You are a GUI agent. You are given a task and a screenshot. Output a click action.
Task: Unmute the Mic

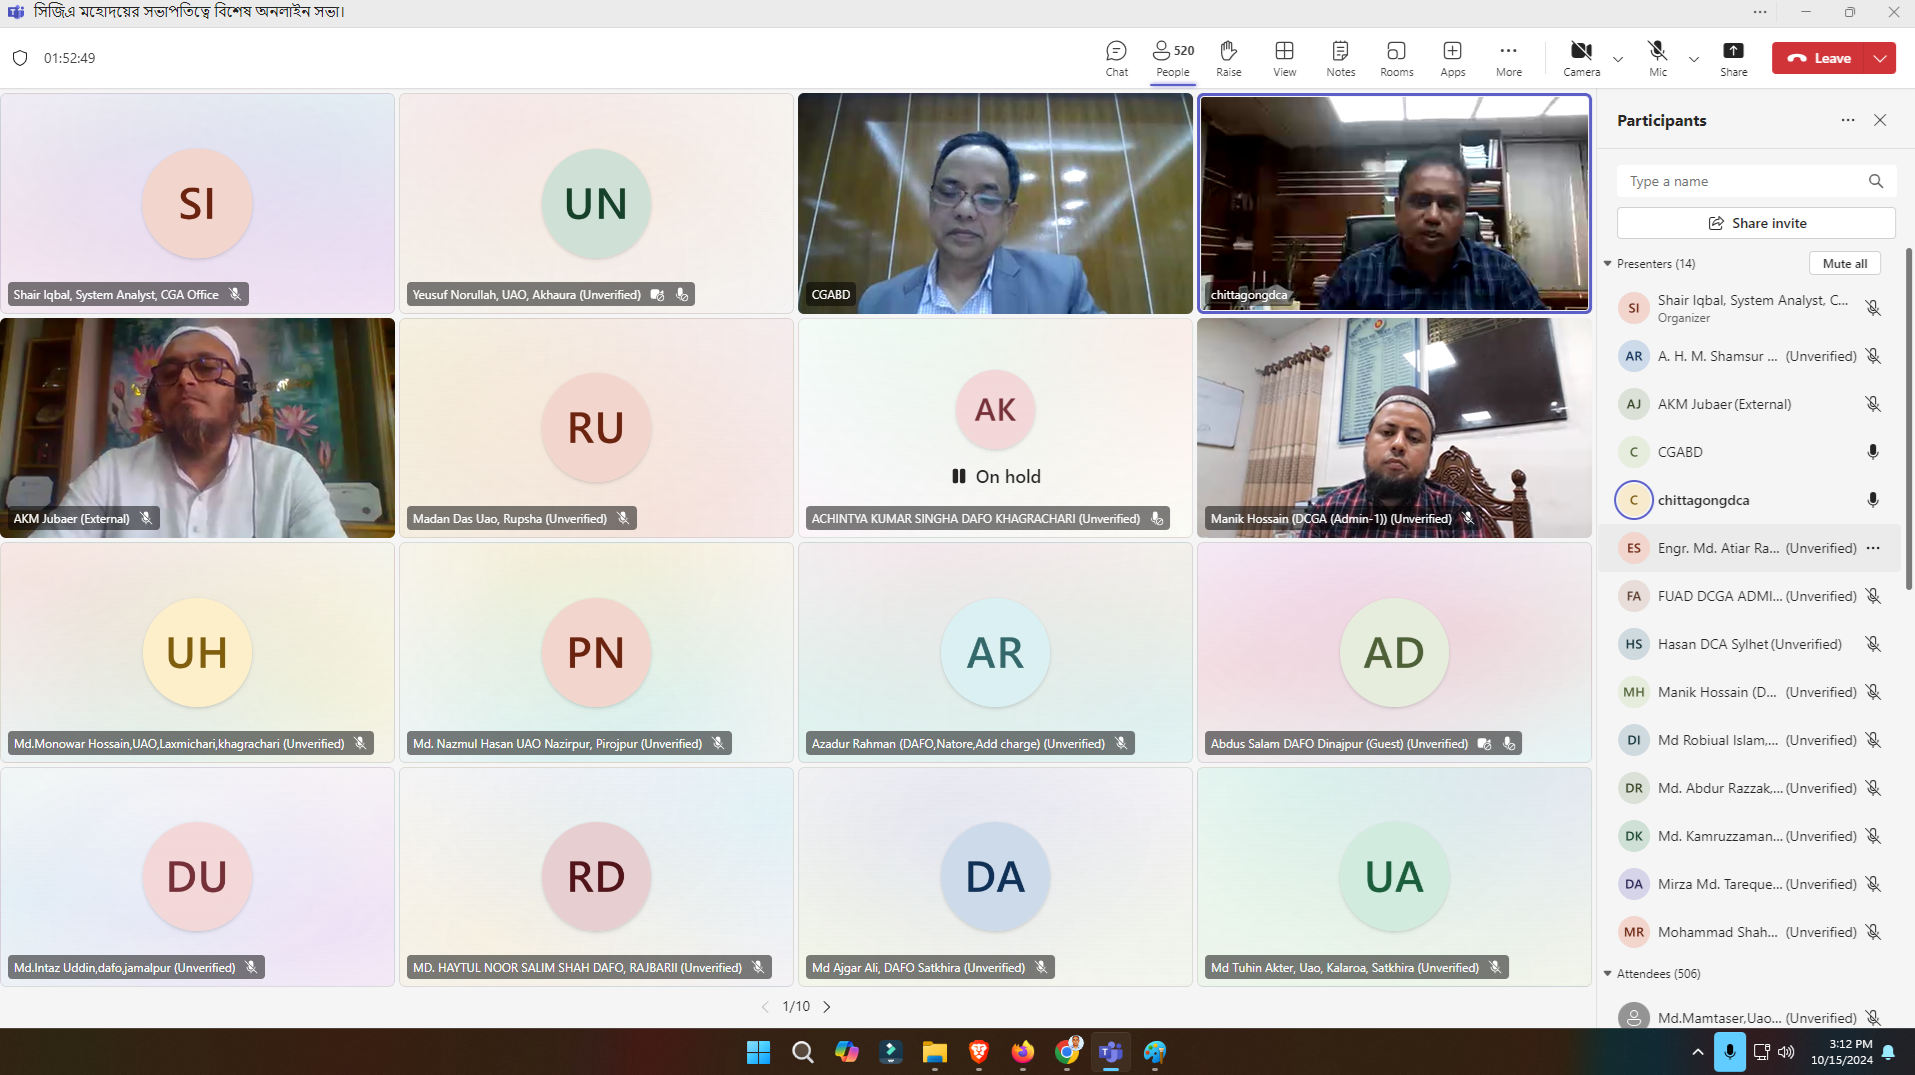point(1657,58)
